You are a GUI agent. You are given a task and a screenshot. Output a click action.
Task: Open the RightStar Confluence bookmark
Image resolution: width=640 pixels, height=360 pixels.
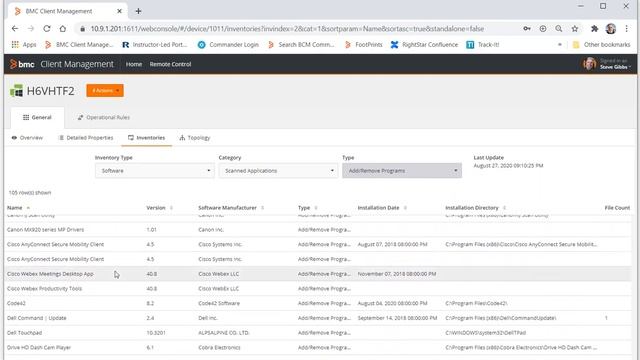424,44
